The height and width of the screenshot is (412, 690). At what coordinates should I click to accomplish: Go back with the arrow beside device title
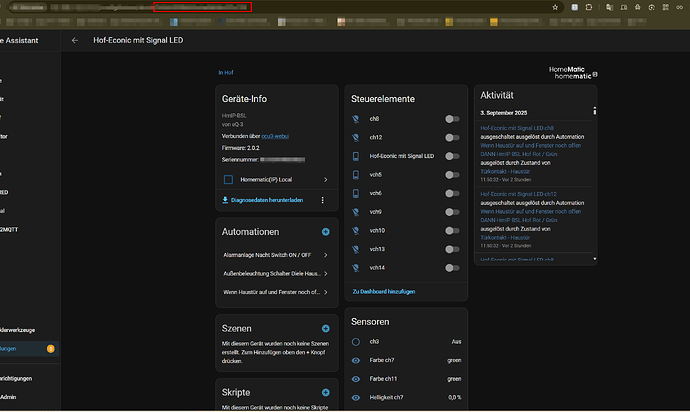[75, 40]
